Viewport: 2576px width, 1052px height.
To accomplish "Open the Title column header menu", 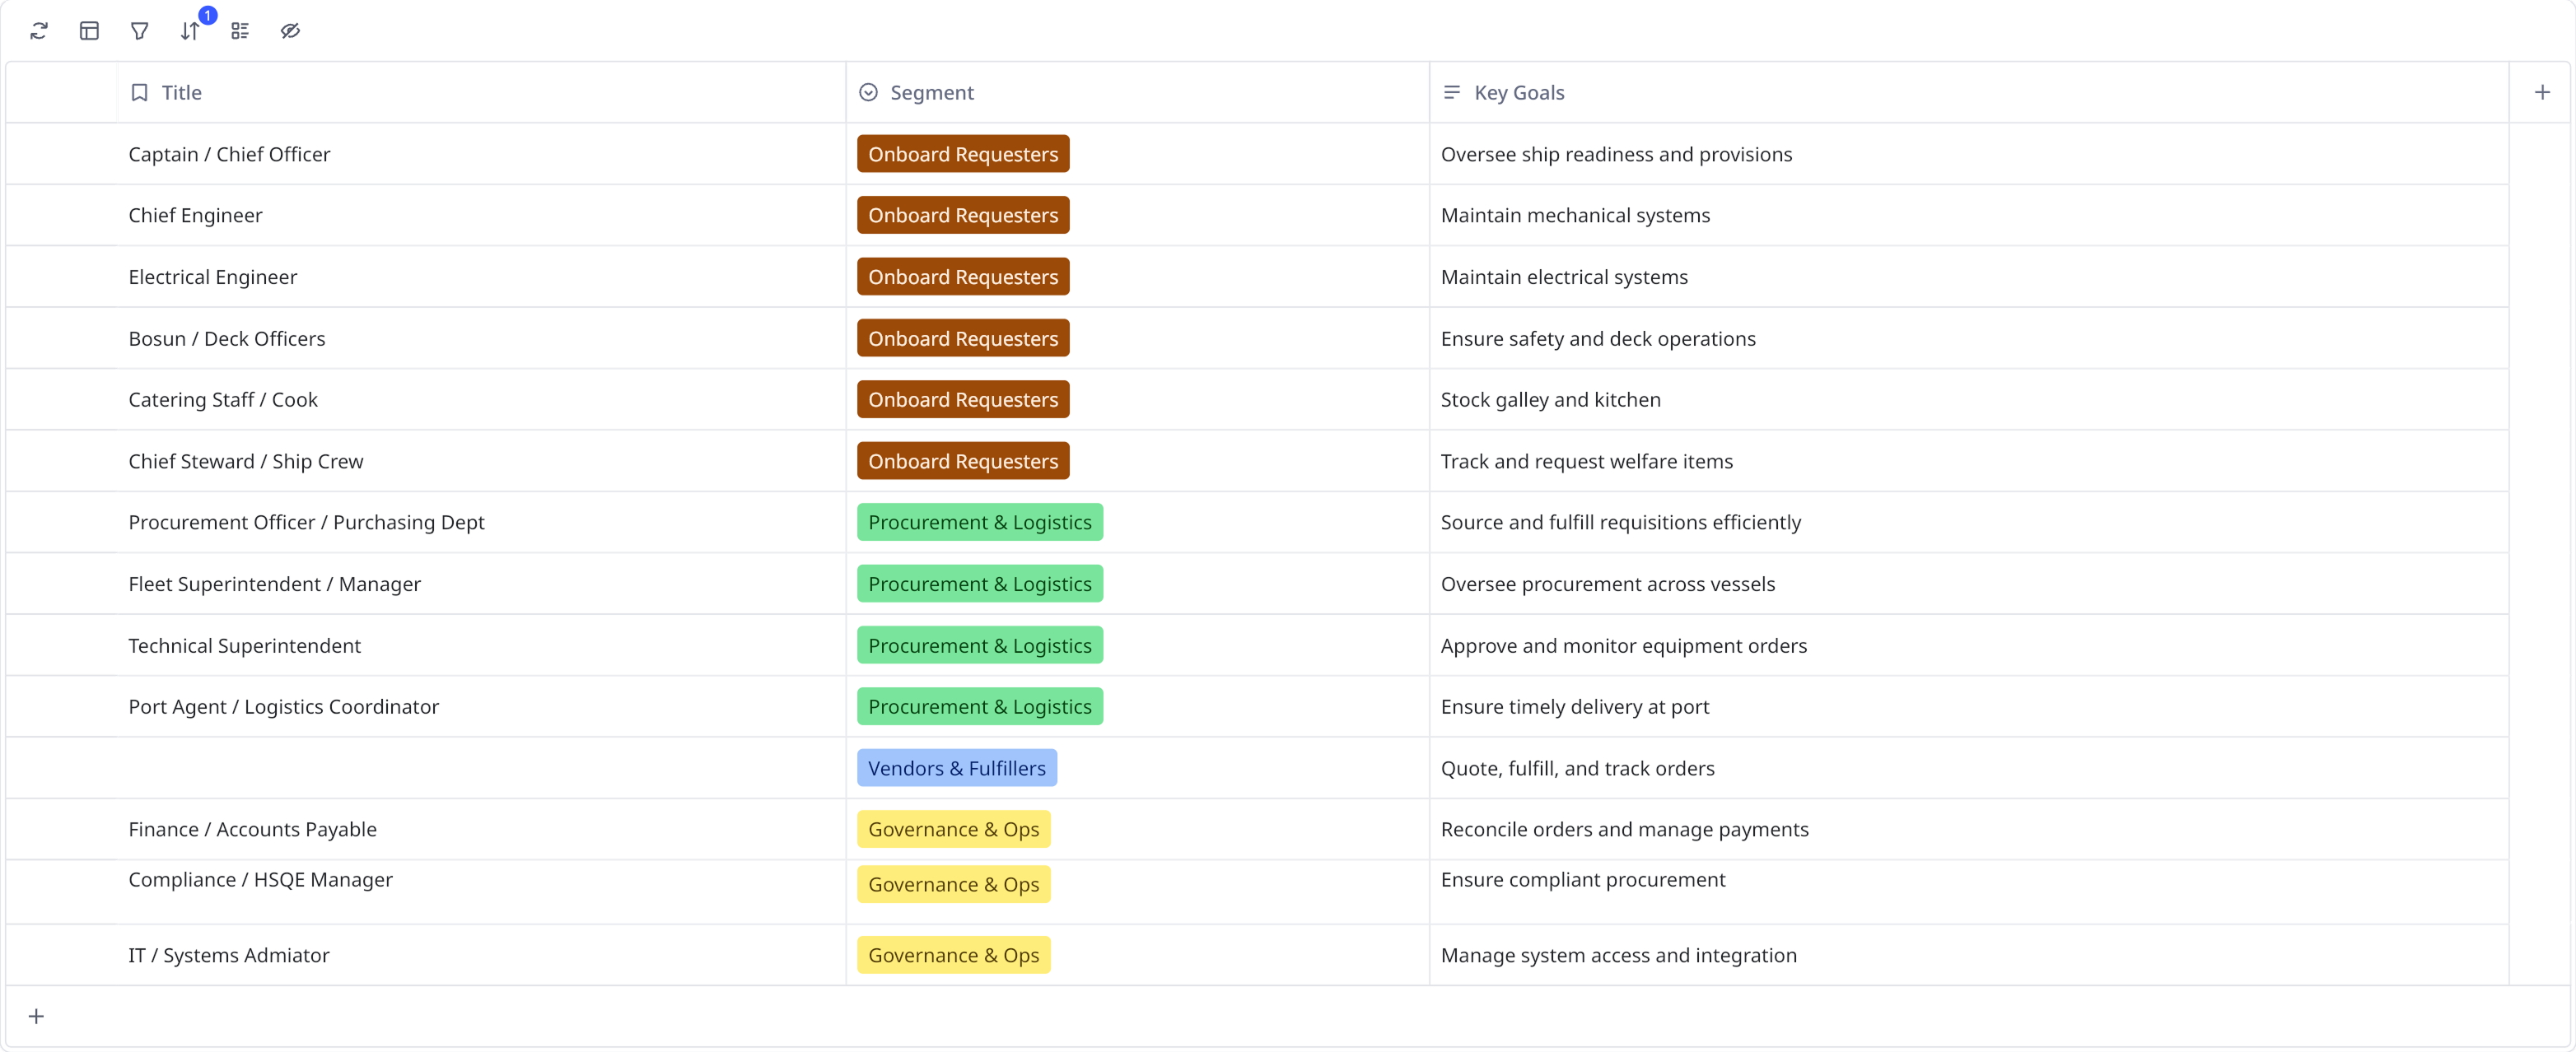I will coord(181,92).
